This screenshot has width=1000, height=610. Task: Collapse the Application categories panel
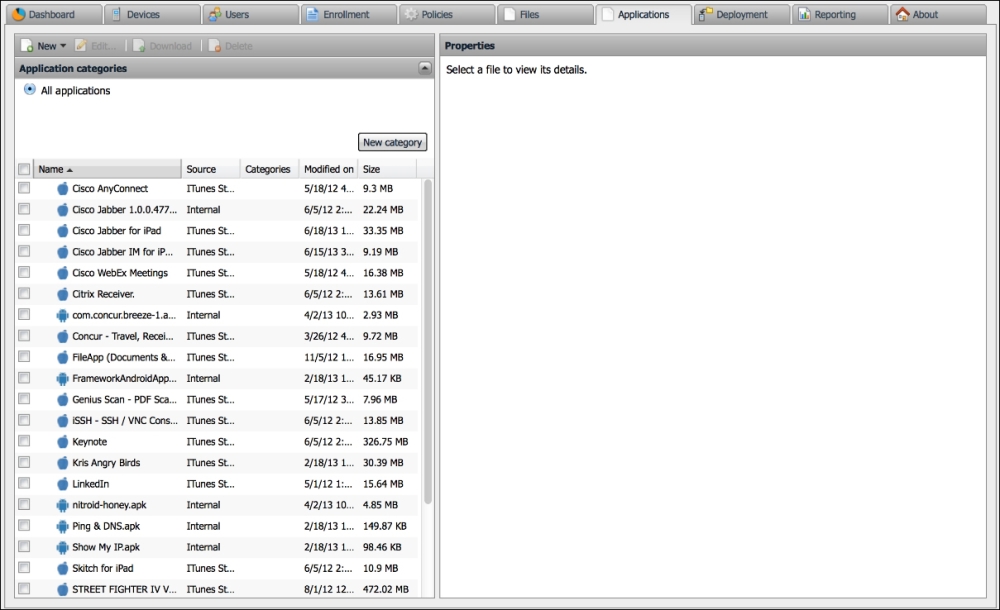pyautogui.click(x=425, y=68)
